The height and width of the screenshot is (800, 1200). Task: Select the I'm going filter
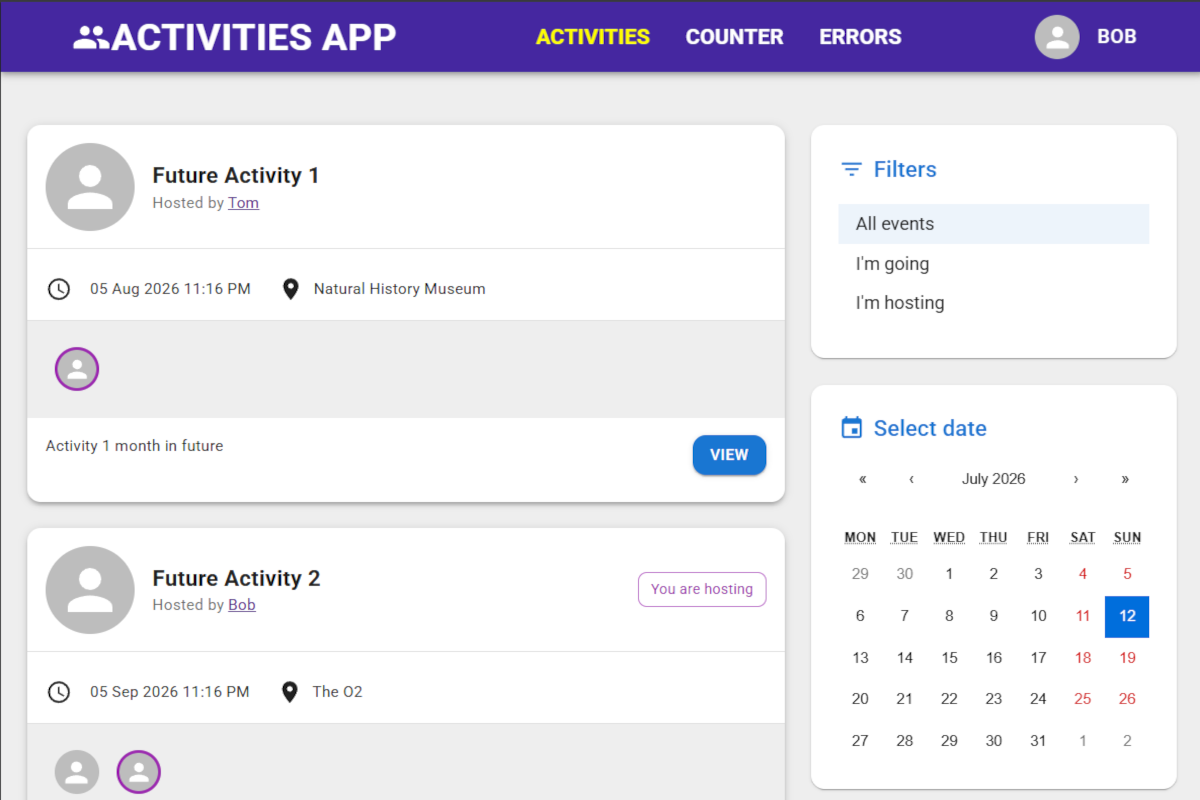(994, 264)
